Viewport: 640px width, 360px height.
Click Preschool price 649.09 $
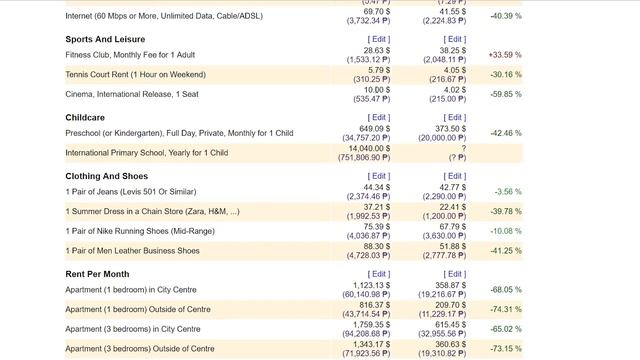click(x=375, y=129)
